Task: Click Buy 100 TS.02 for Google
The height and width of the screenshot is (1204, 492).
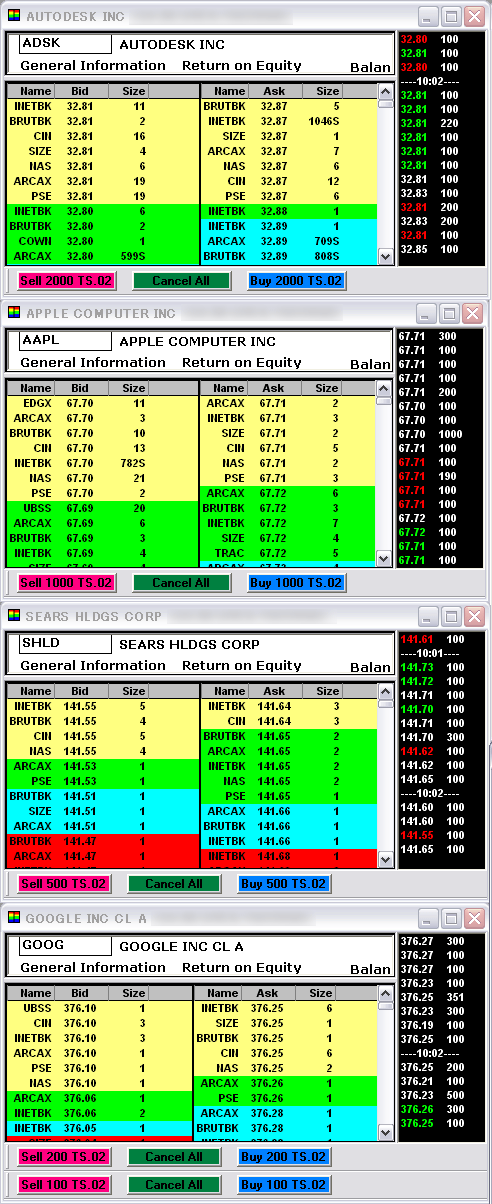Action: 284,1185
